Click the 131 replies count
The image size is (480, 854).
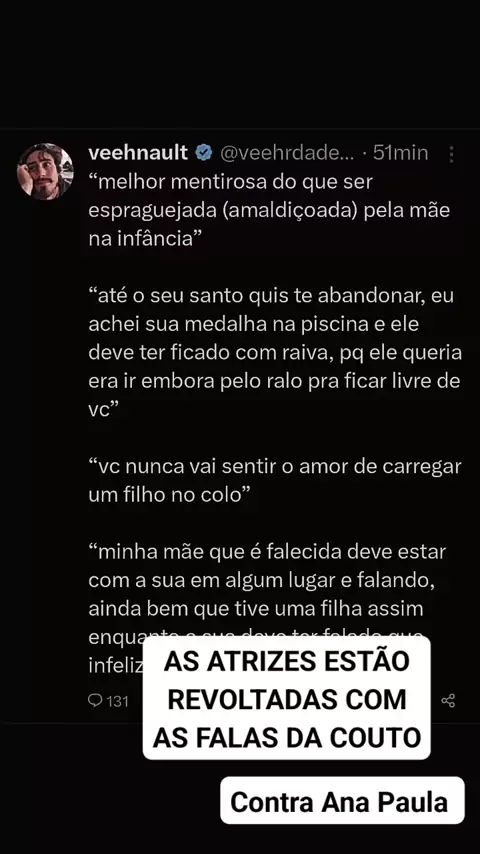point(117,701)
